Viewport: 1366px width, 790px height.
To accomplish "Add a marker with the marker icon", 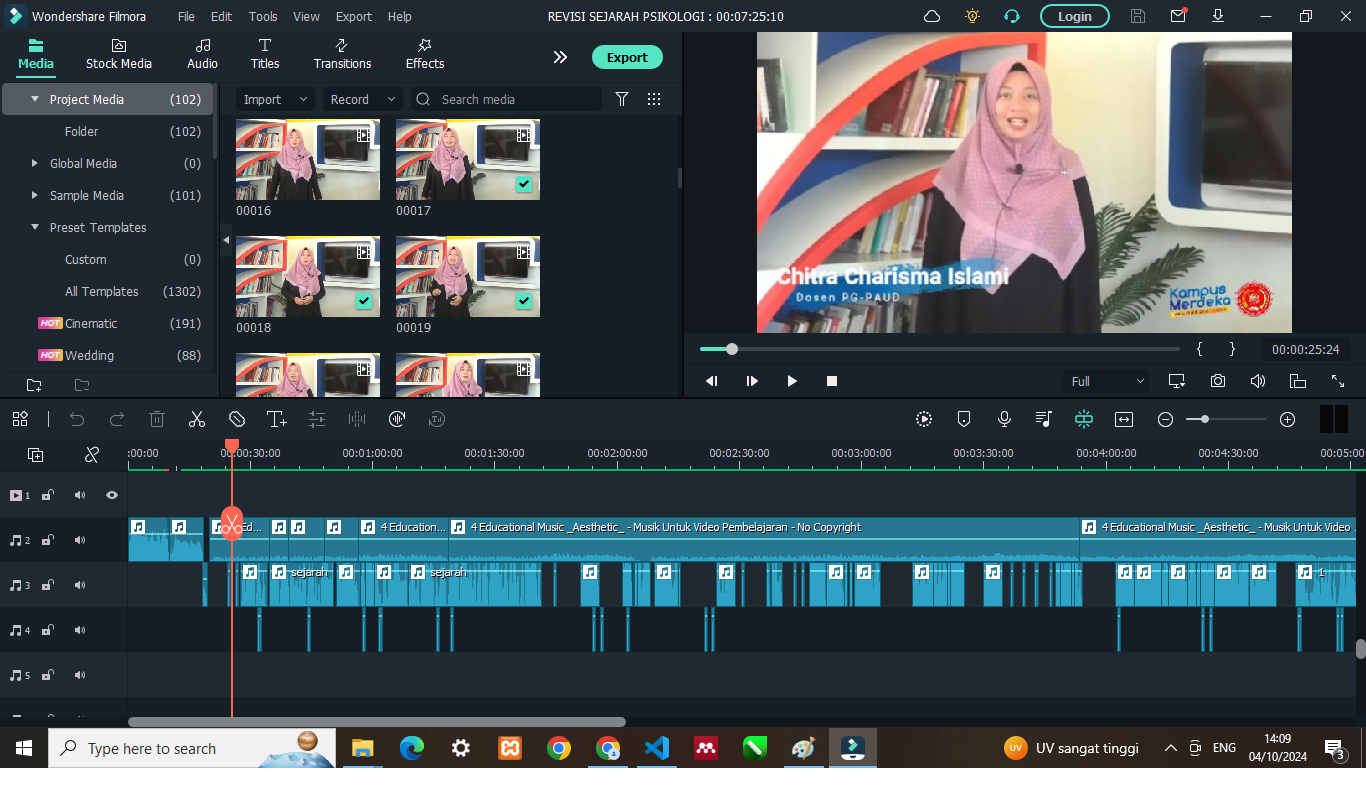I will click(964, 420).
